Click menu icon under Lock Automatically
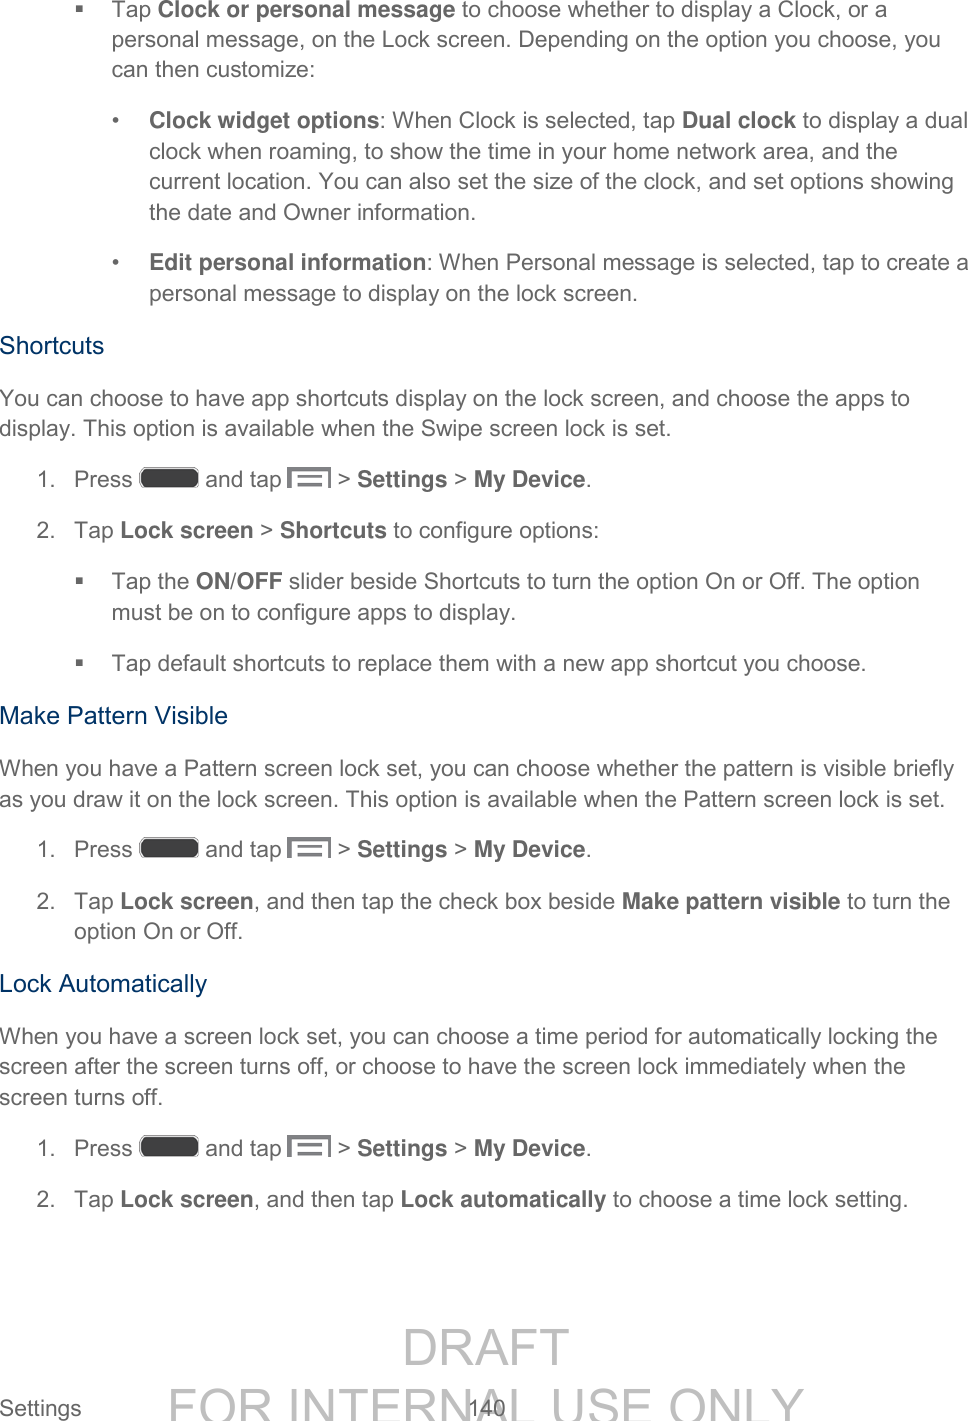968x1421 pixels. [x=309, y=1147]
